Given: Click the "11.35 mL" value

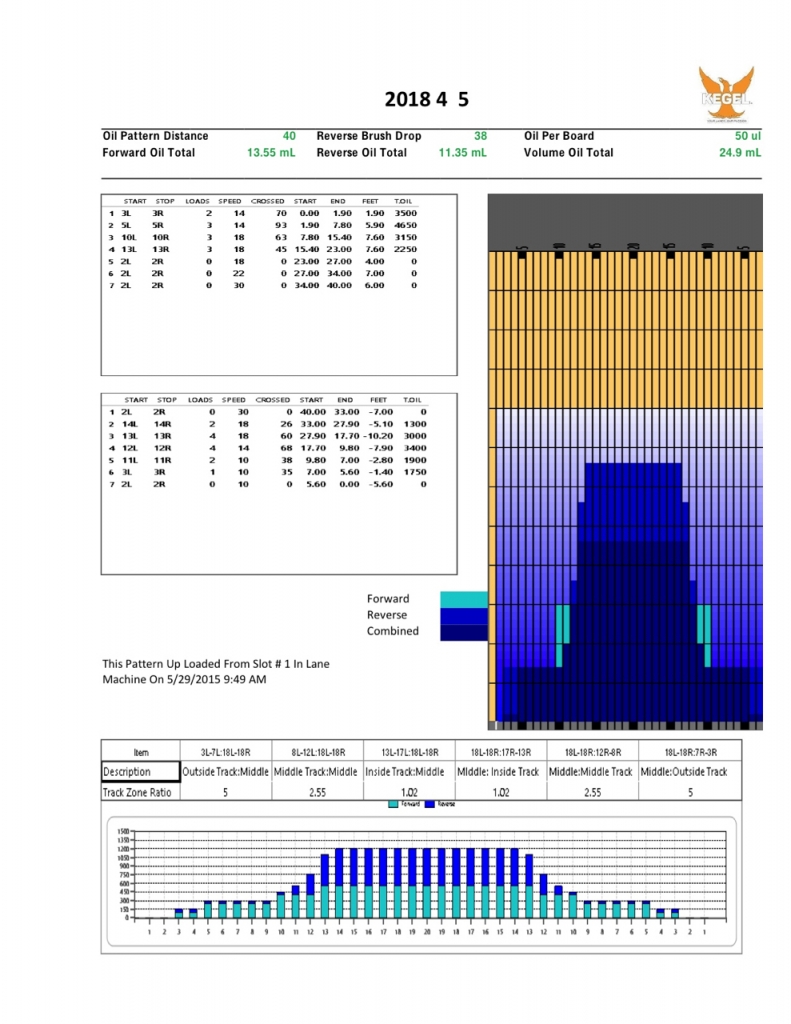Looking at the screenshot, I should click(x=462, y=152).
